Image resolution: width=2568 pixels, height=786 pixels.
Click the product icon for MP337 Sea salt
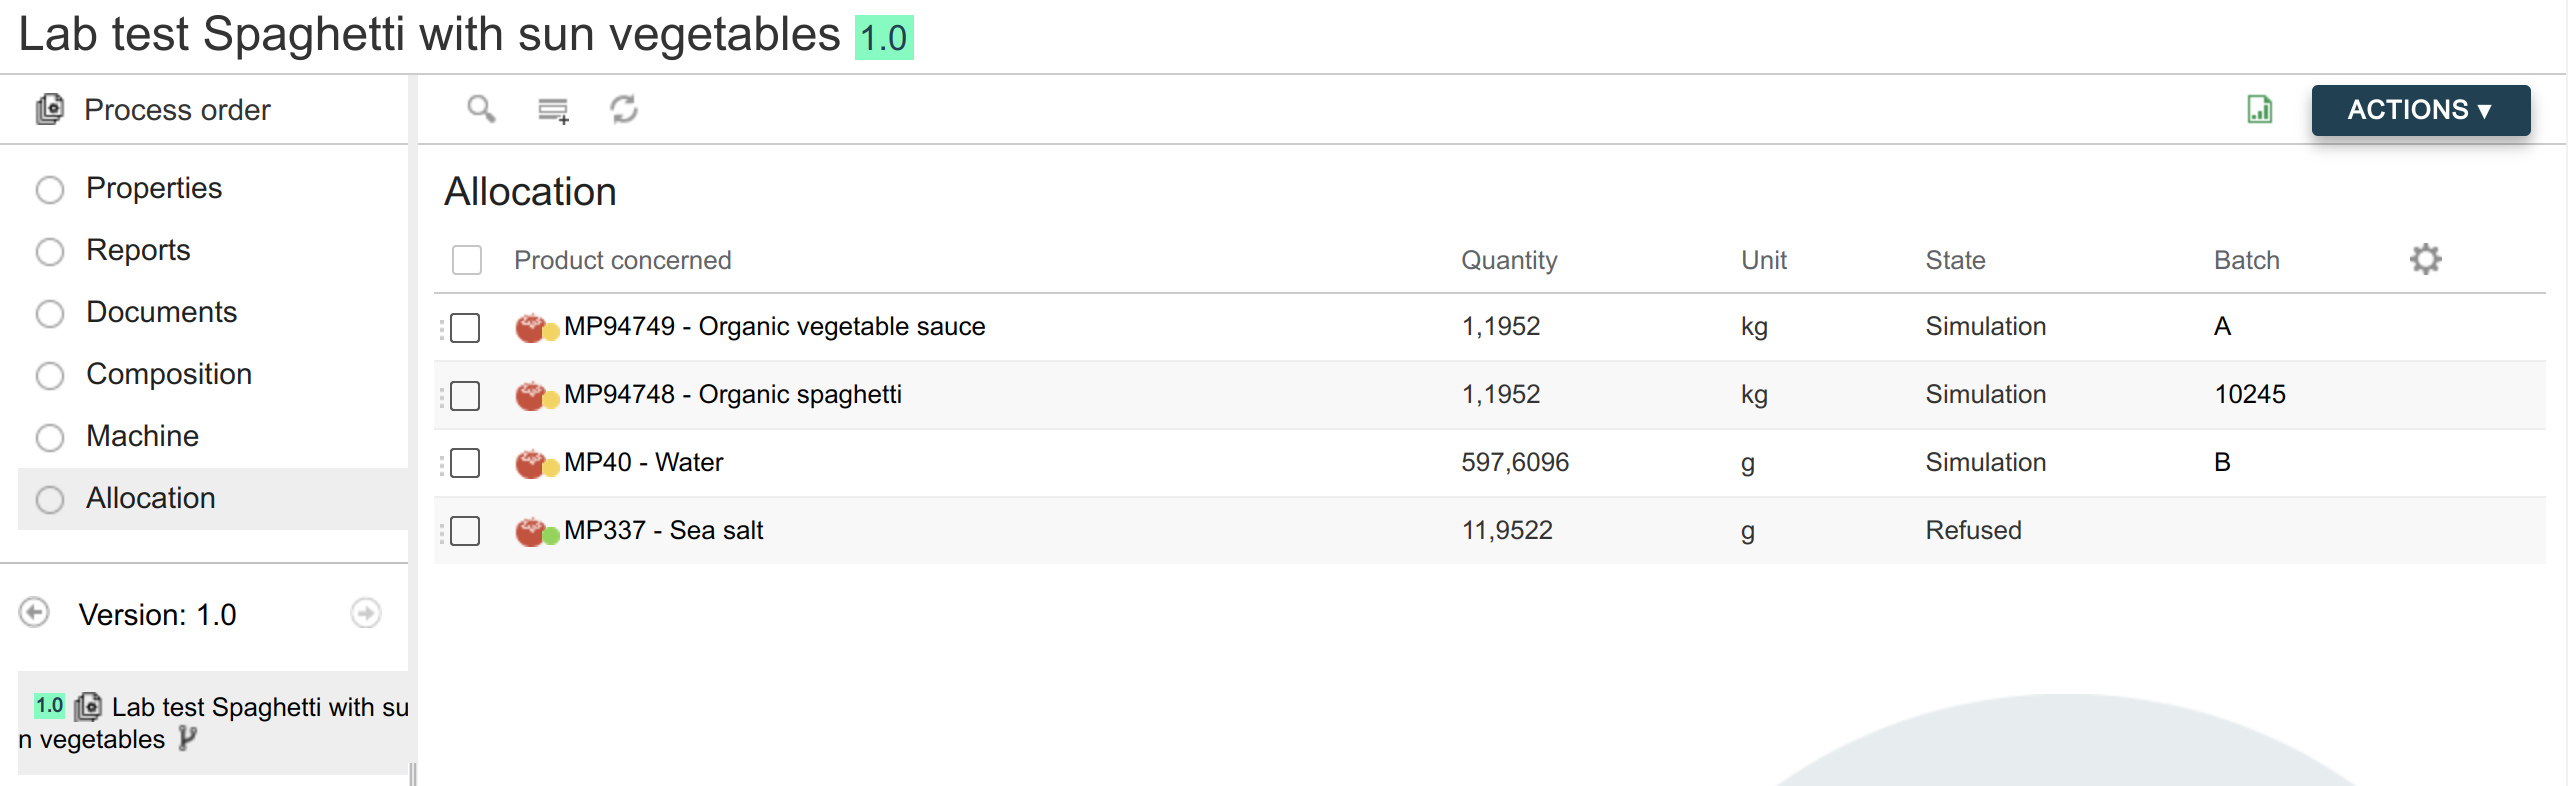click(x=536, y=531)
